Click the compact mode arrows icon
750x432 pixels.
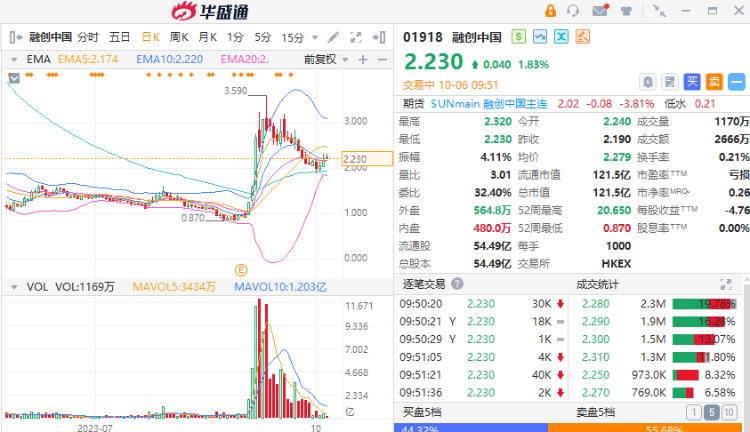tap(660, 11)
